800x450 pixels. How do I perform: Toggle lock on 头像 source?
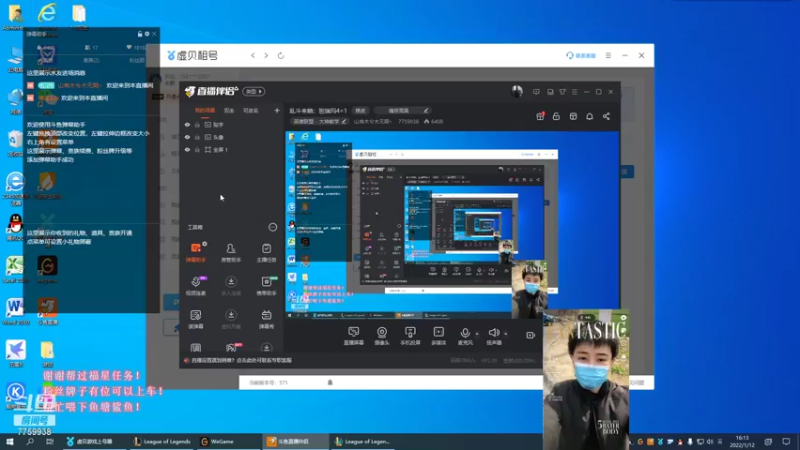197,137
